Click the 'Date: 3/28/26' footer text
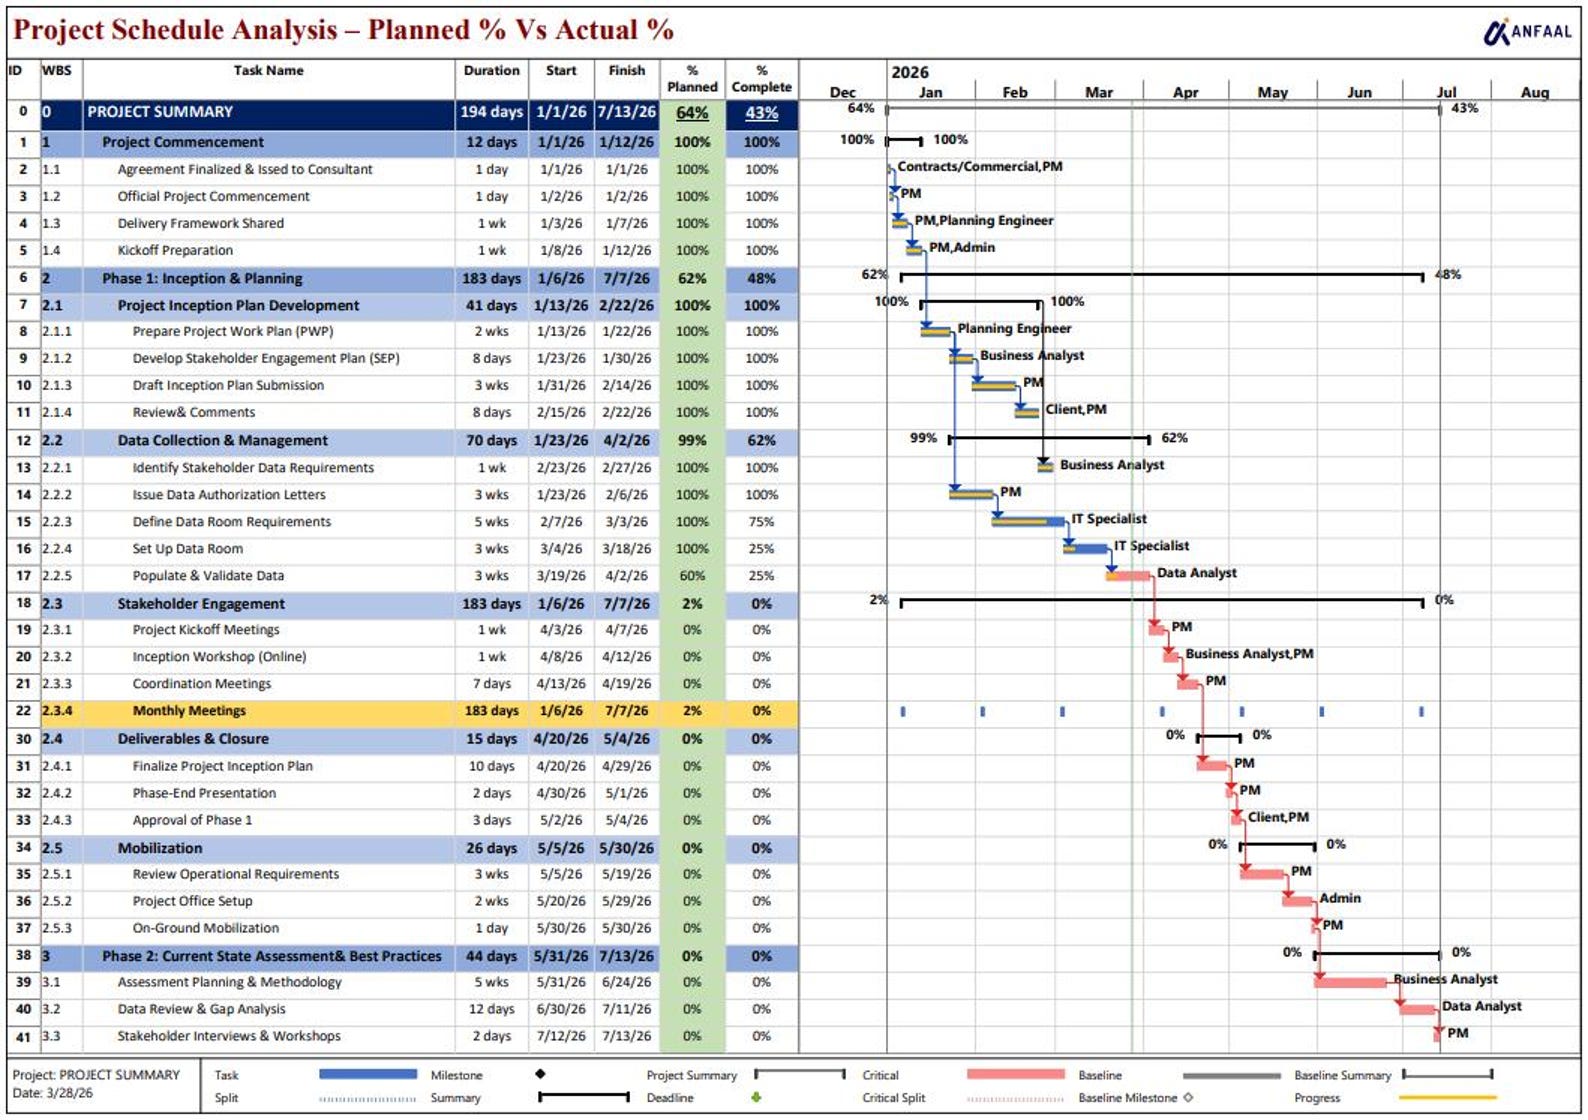The height and width of the screenshot is (1120, 1588). 53,1093
